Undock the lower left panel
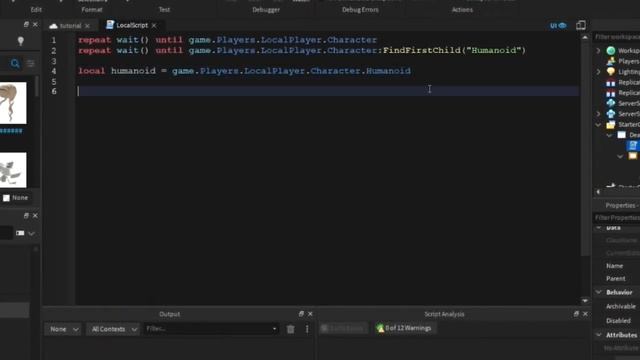This screenshot has height=360, width=640. [x=26, y=216]
